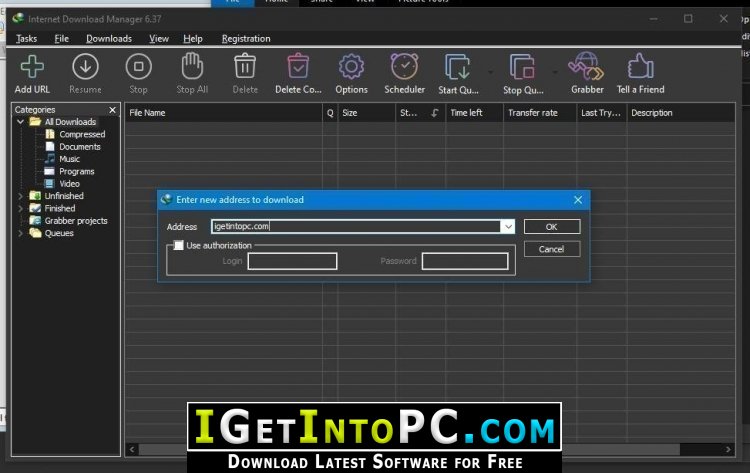This screenshot has width=750, height=473.
Task: Select the All Downloads folder
Action: click(x=70, y=122)
